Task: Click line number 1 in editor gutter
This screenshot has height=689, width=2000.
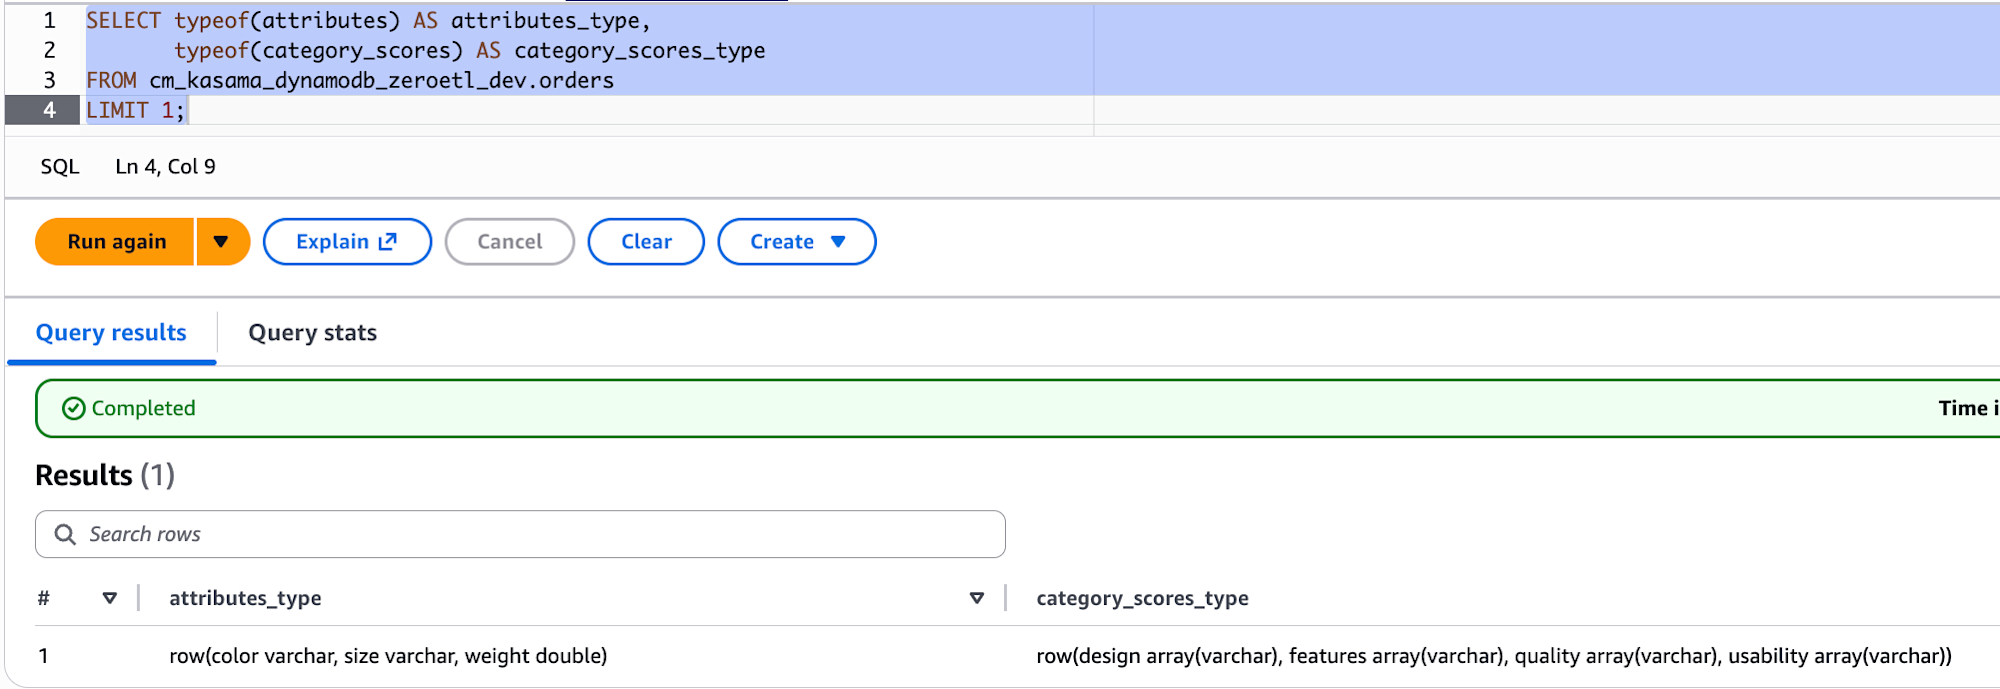Action: [x=49, y=20]
